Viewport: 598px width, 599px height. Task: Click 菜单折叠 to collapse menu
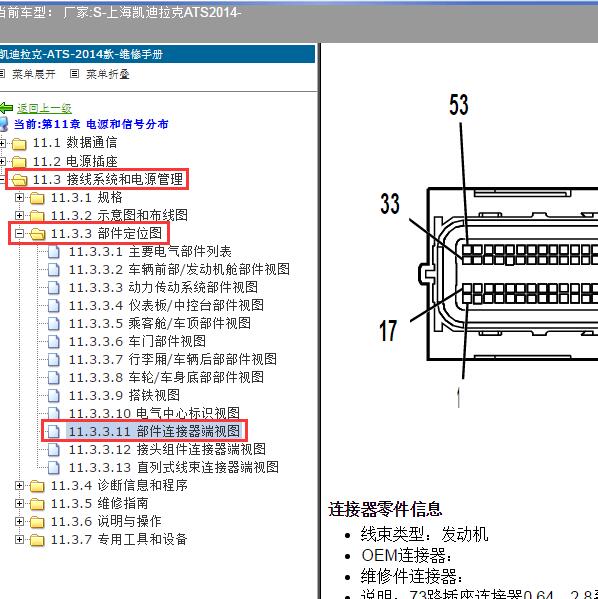pos(108,74)
